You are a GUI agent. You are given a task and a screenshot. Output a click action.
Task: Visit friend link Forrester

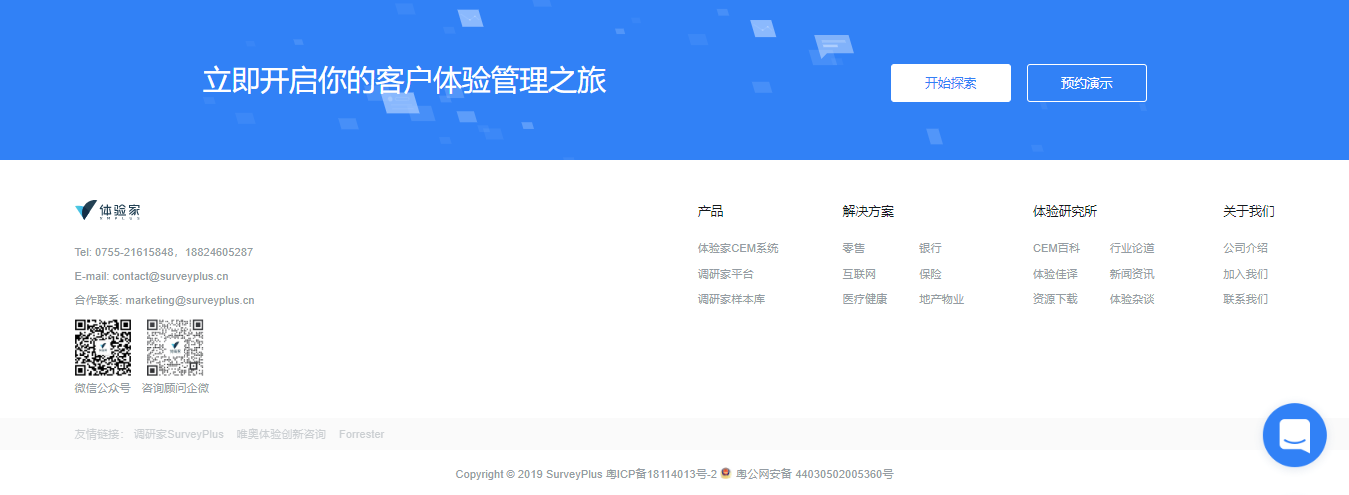(361, 434)
